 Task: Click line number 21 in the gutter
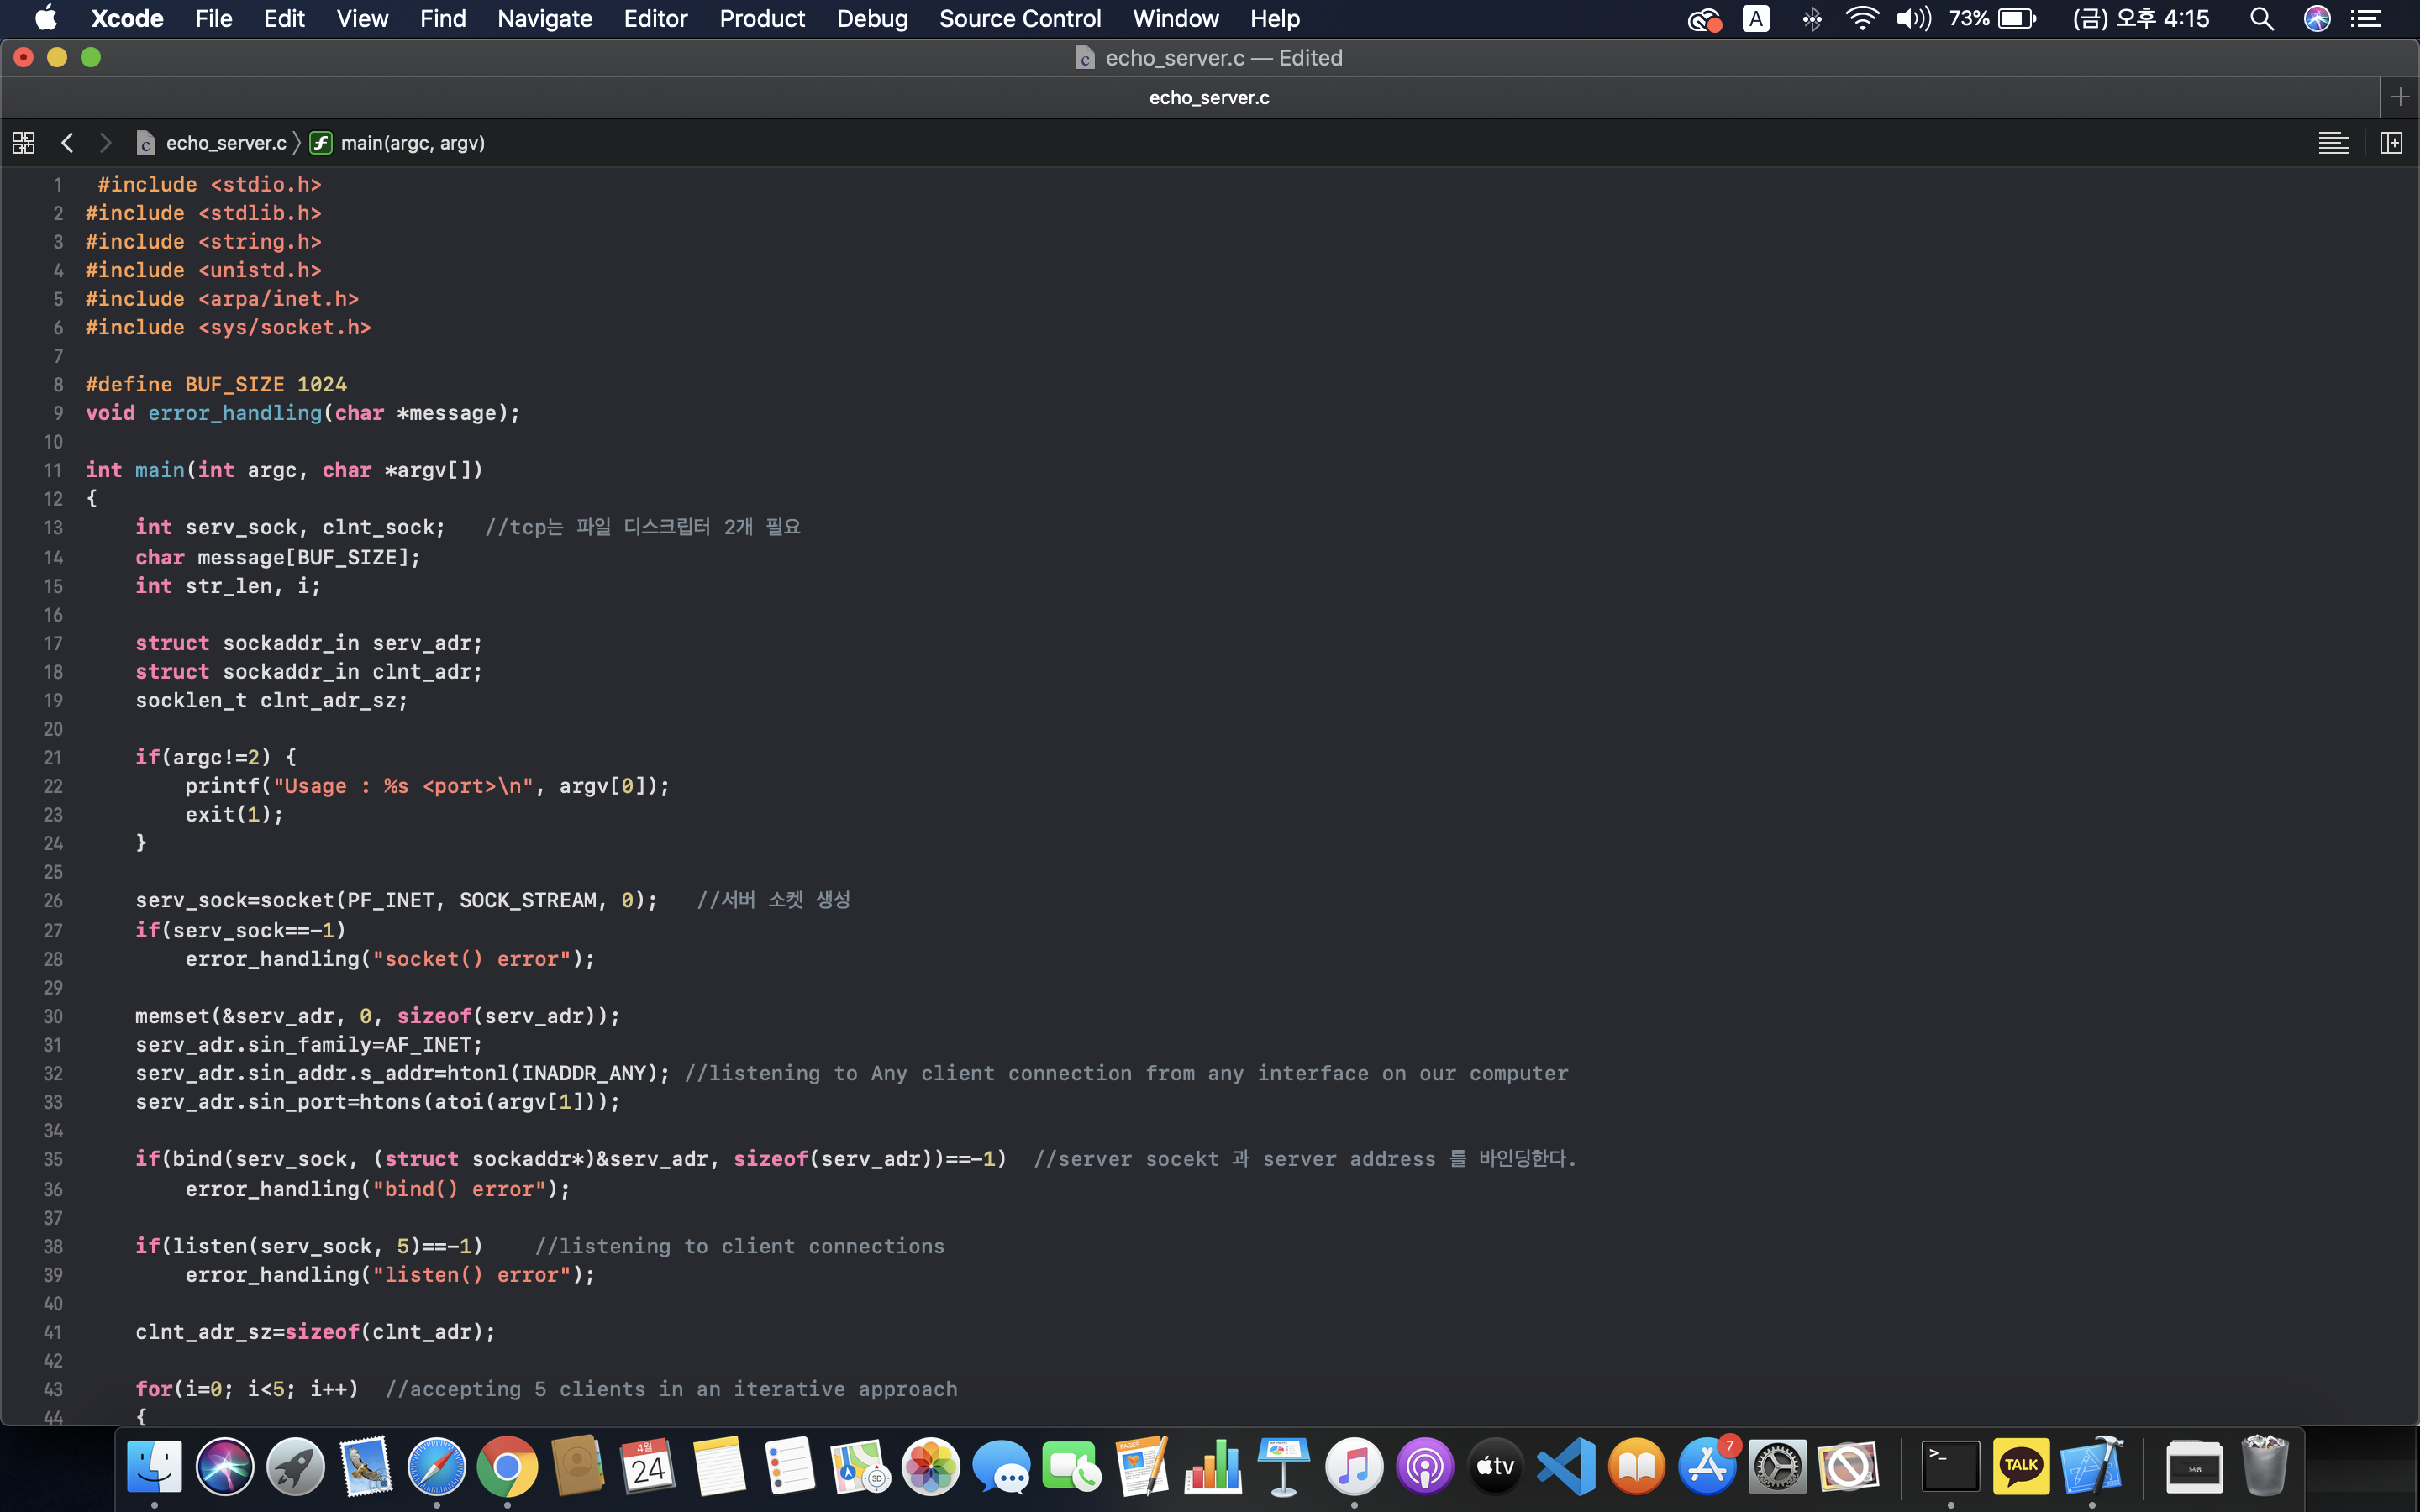(x=53, y=757)
